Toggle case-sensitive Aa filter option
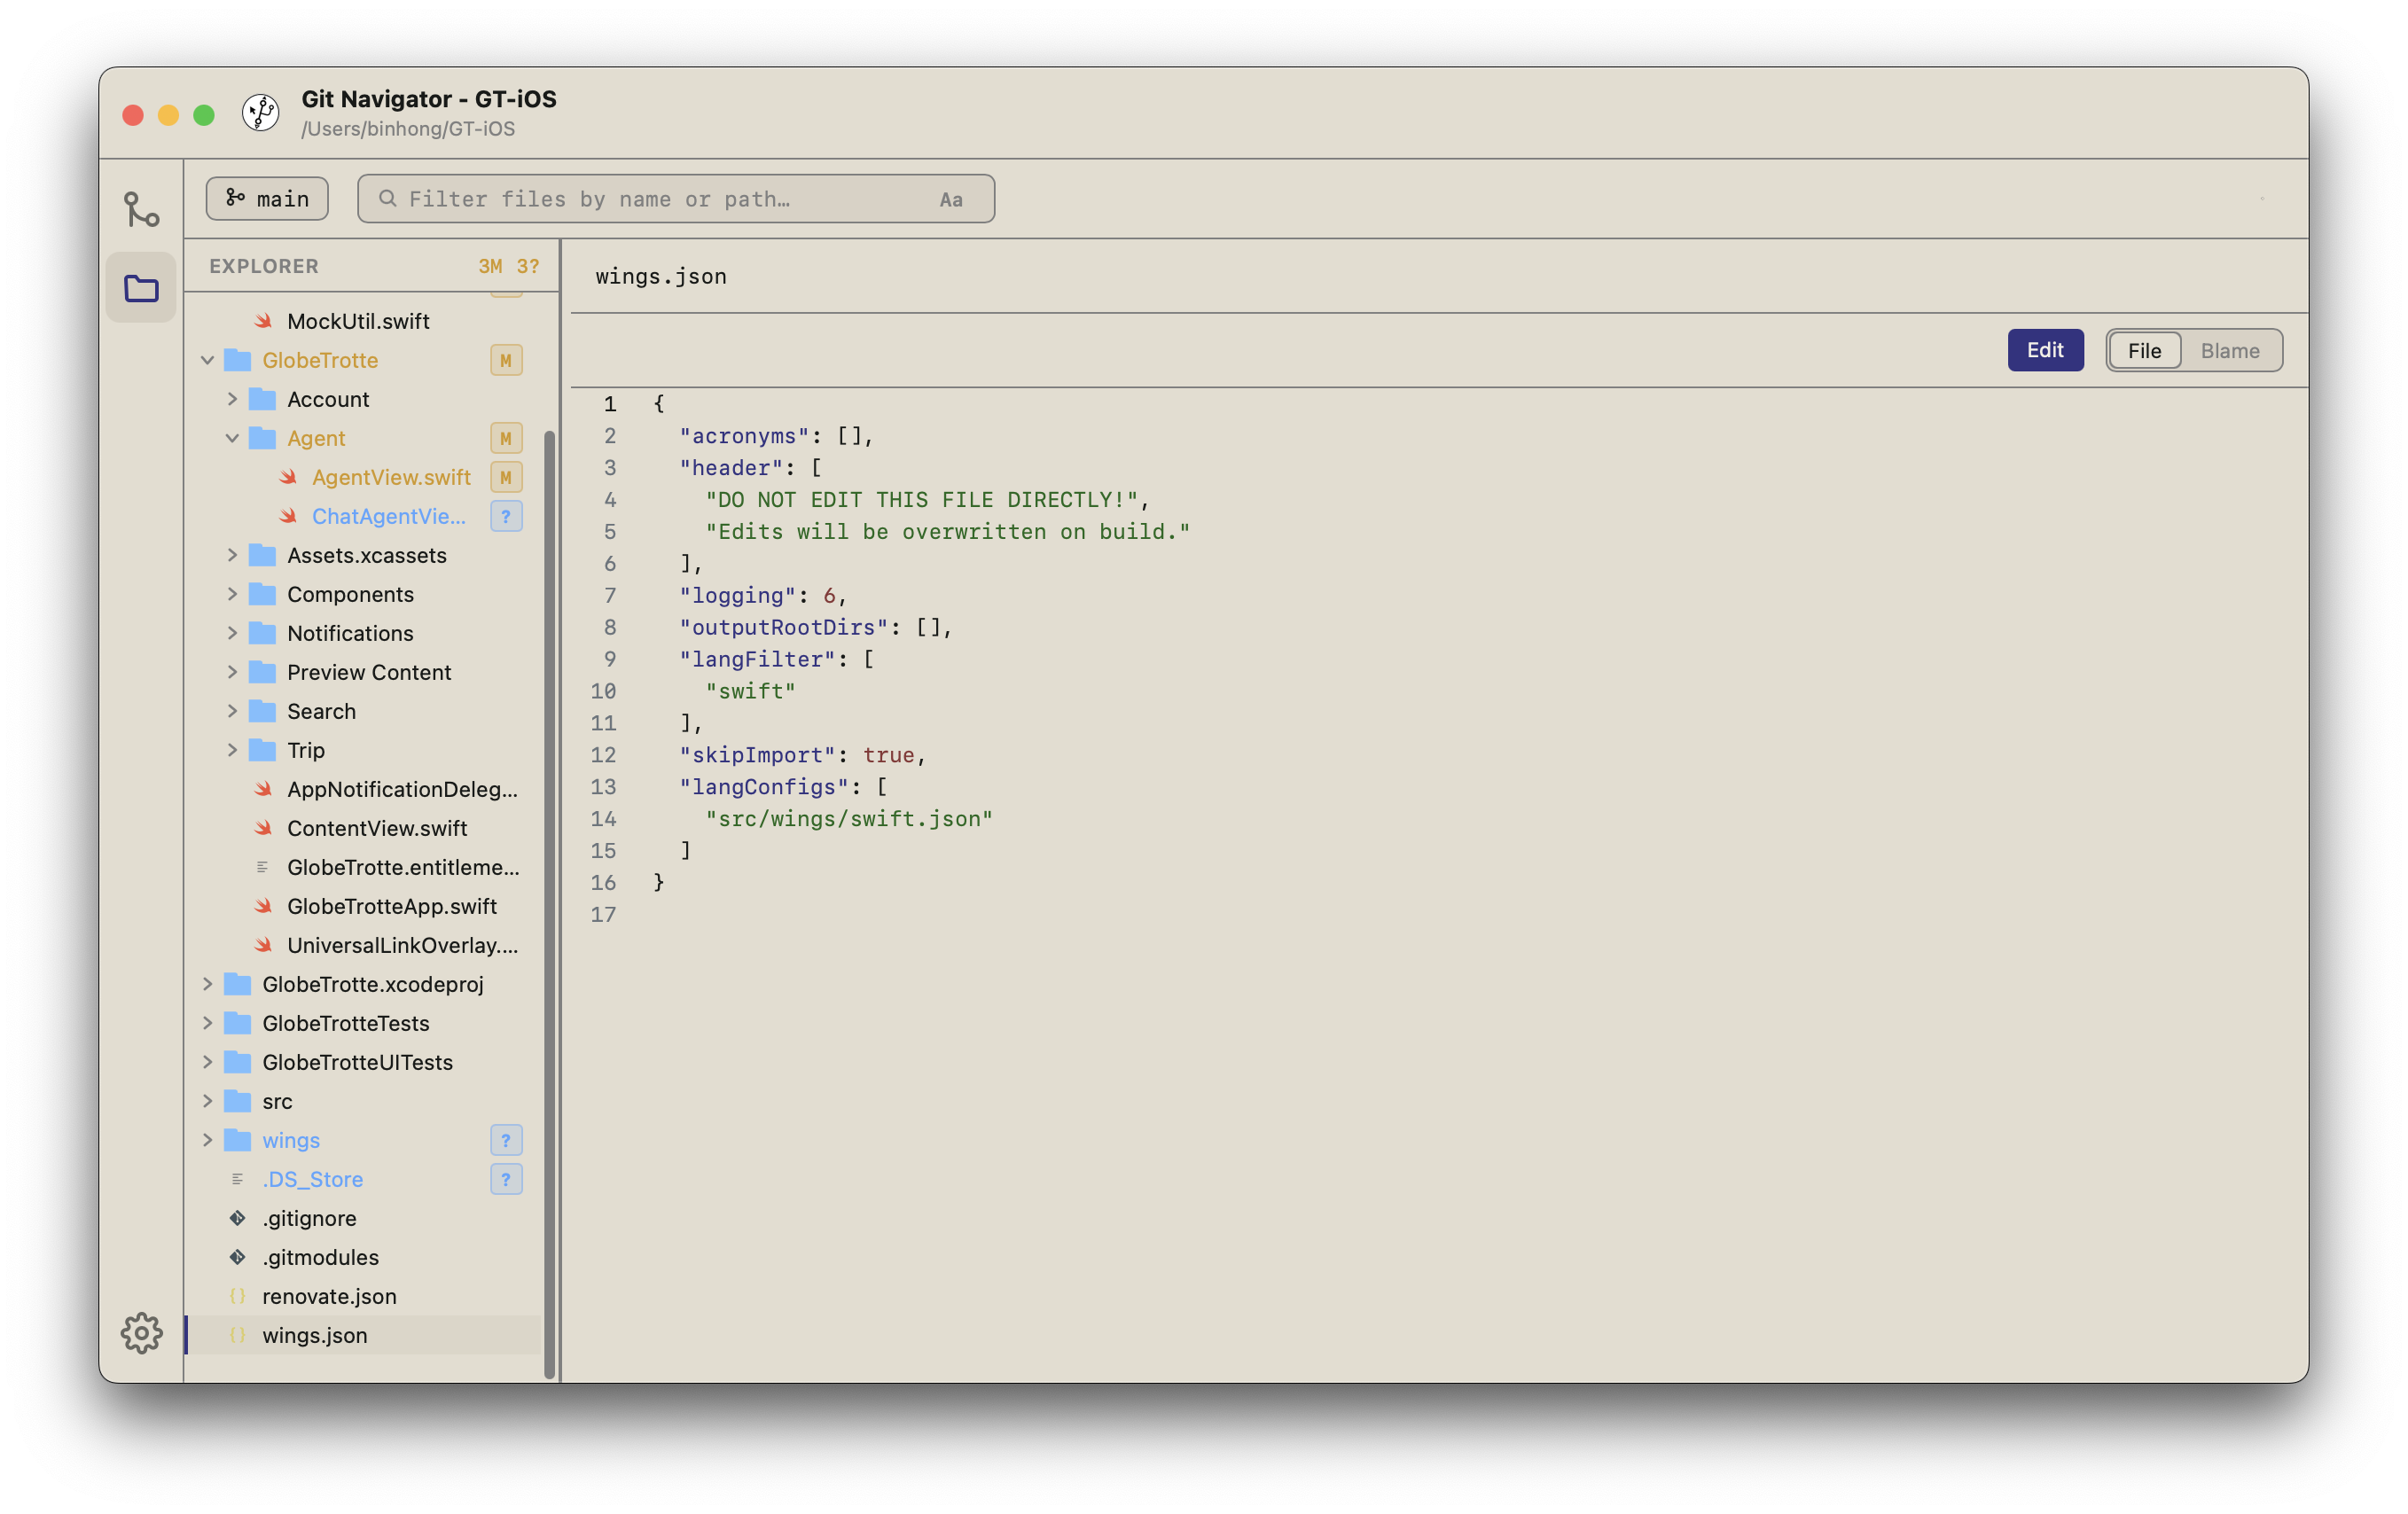 click(951, 199)
